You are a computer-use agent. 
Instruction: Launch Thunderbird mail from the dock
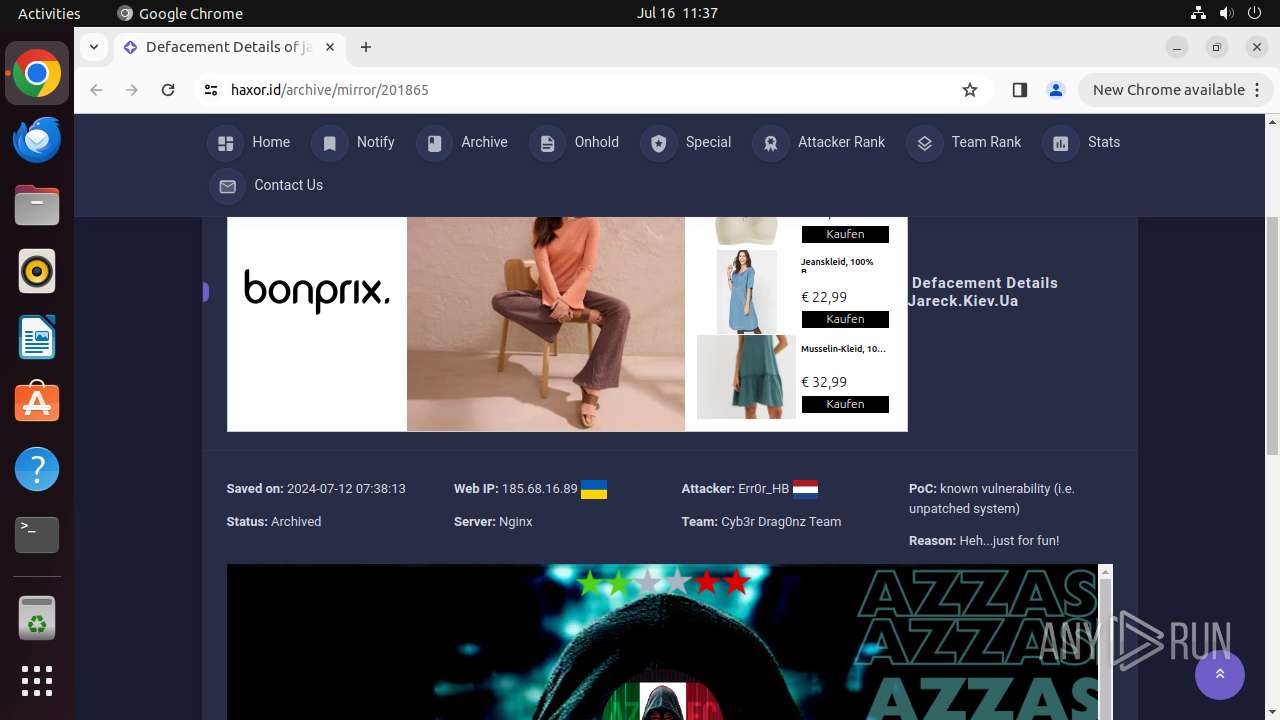[37, 140]
